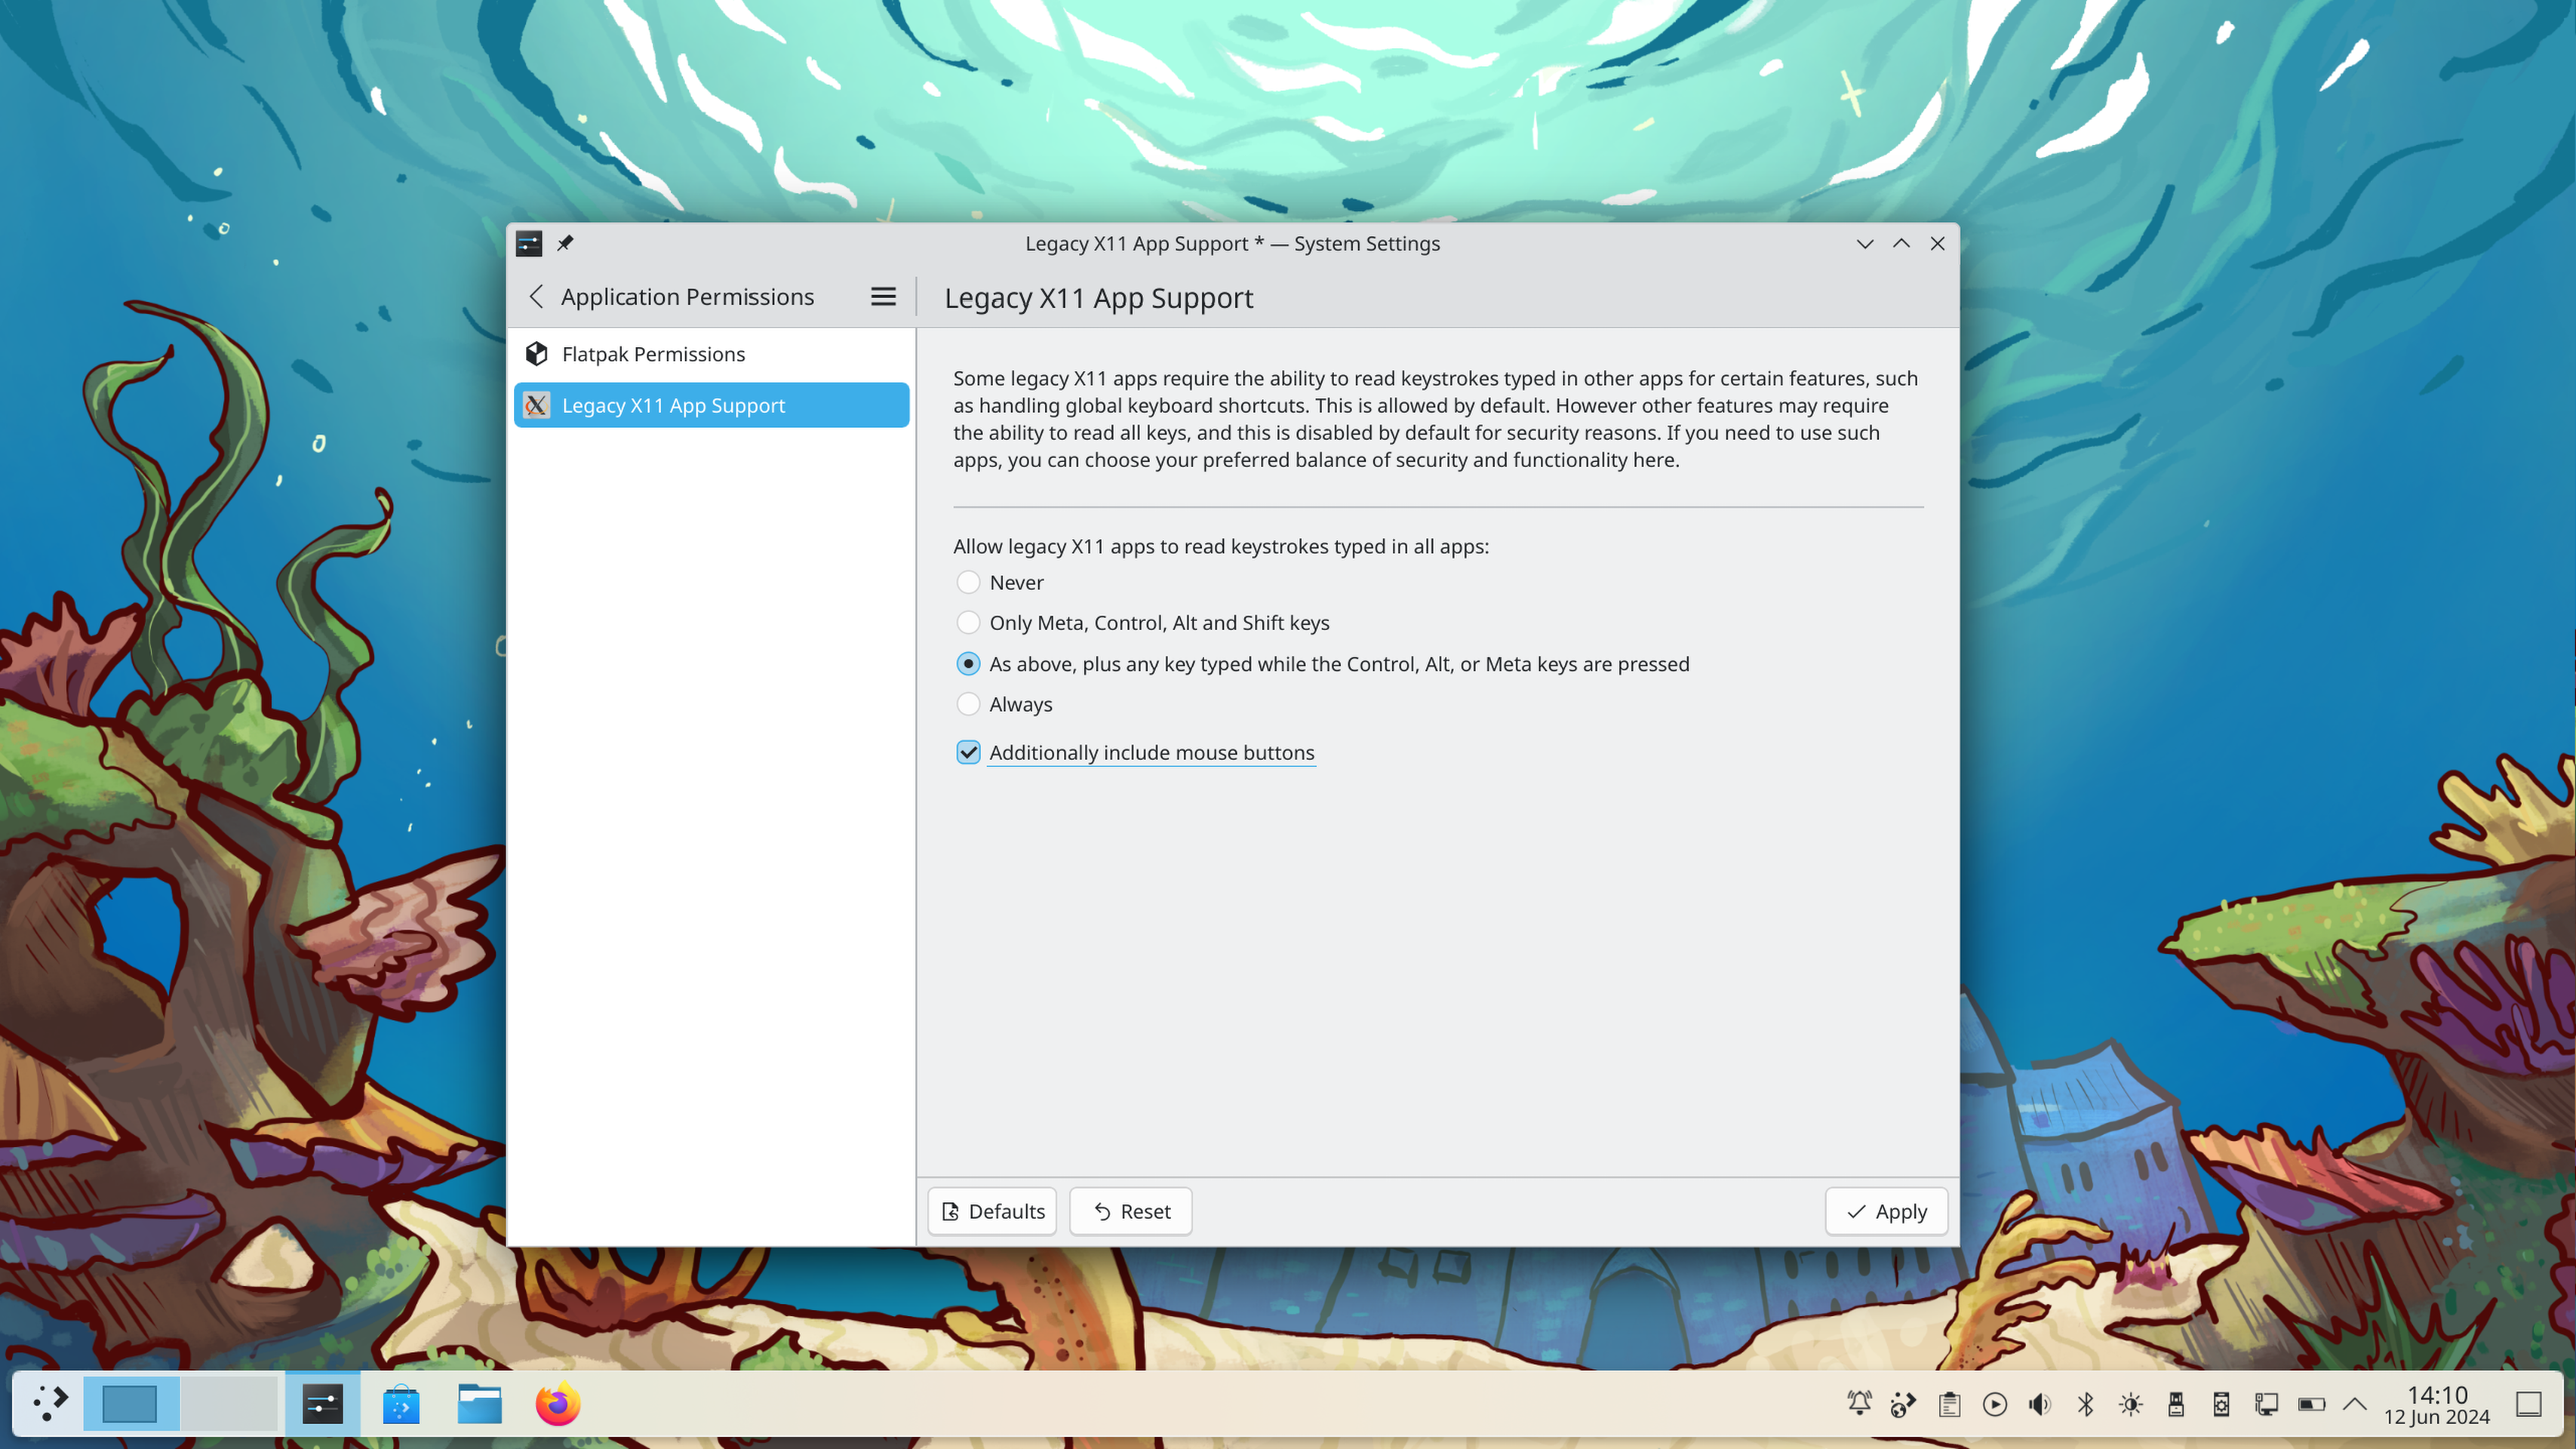The height and width of the screenshot is (1449, 2576).
Task: Open the volume tray icon
Action: pos(2039,1404)
